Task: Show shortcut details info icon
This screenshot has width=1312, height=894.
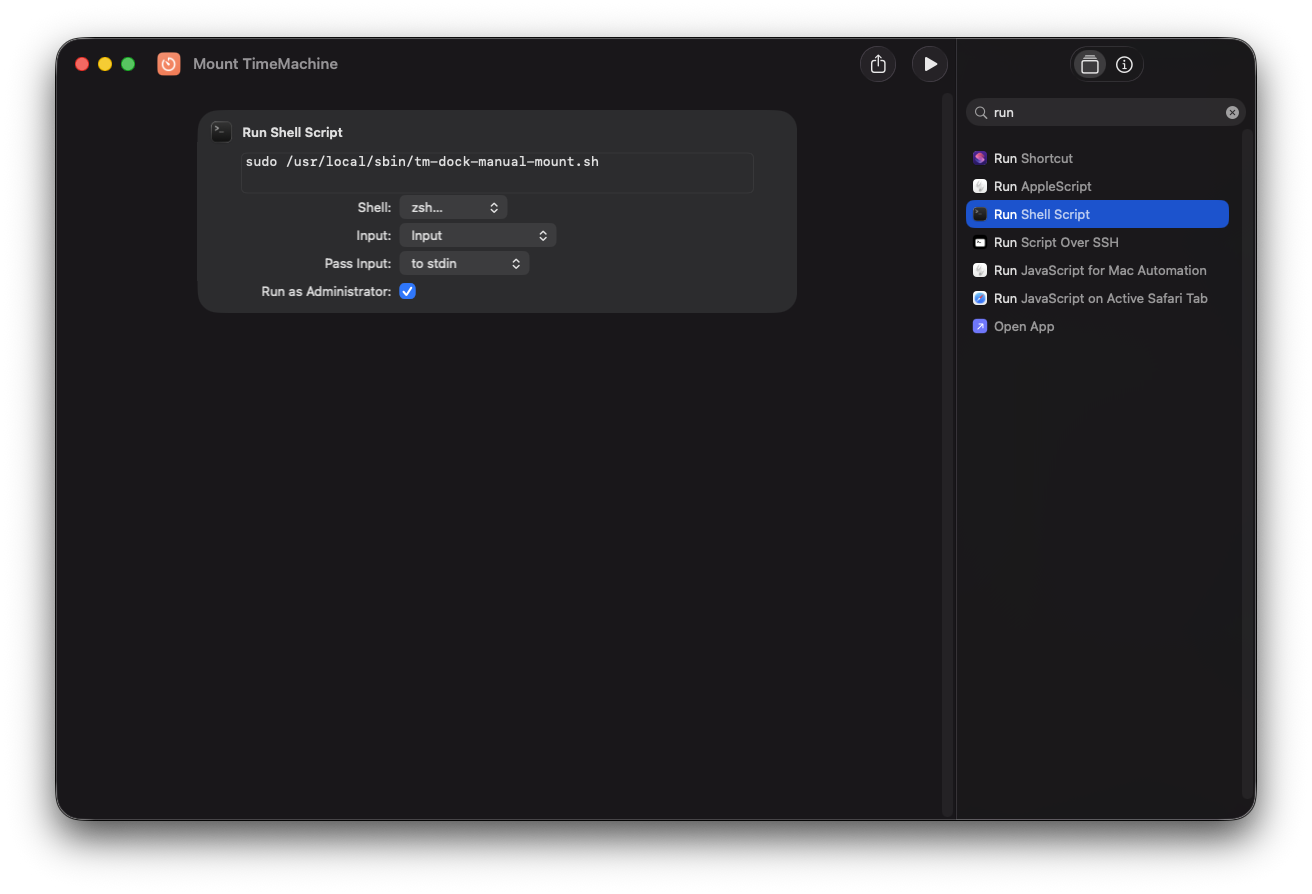Action: pyautogui.click(x=1124, y=65)
